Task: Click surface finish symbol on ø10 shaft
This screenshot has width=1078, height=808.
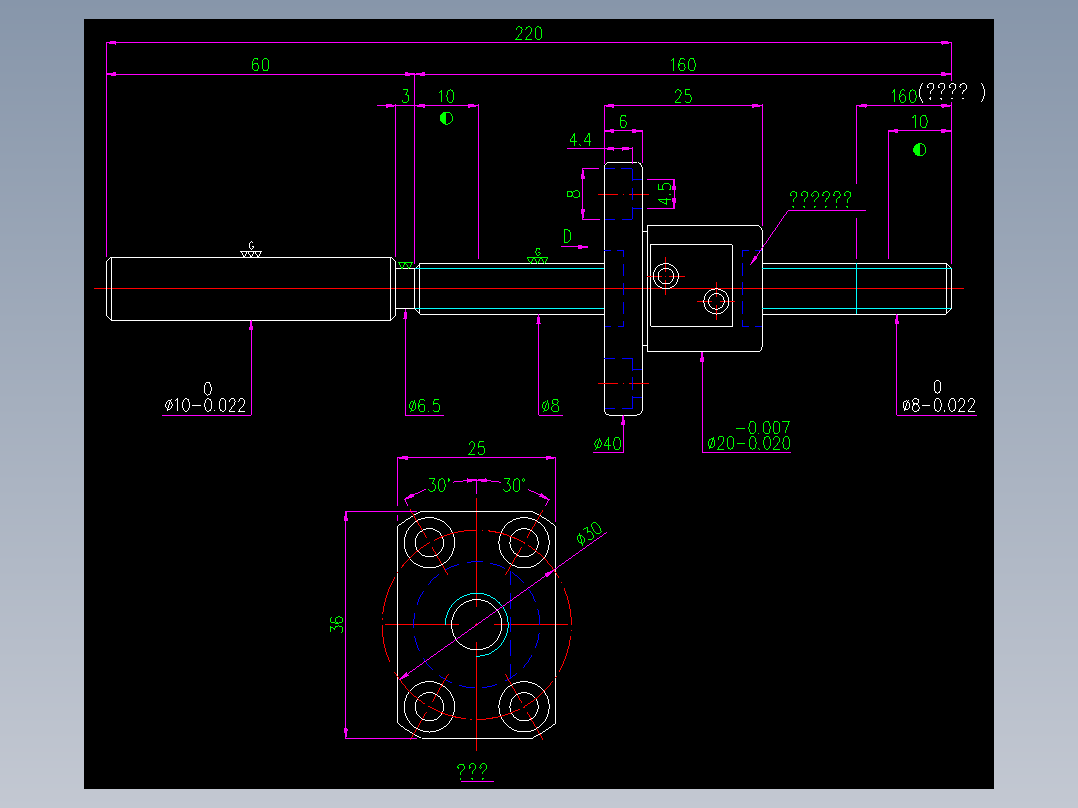Action: (251, 250)
